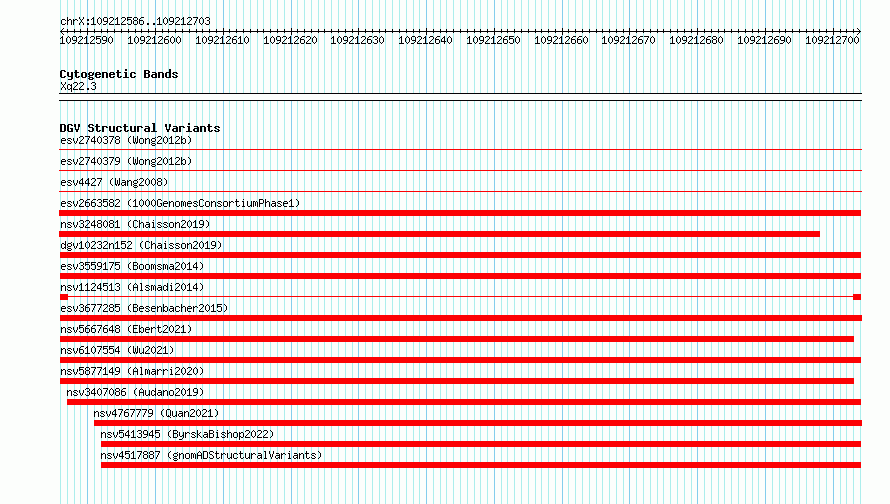Select the esv4427 (Wang2008) variant label

tap(114, 182)
